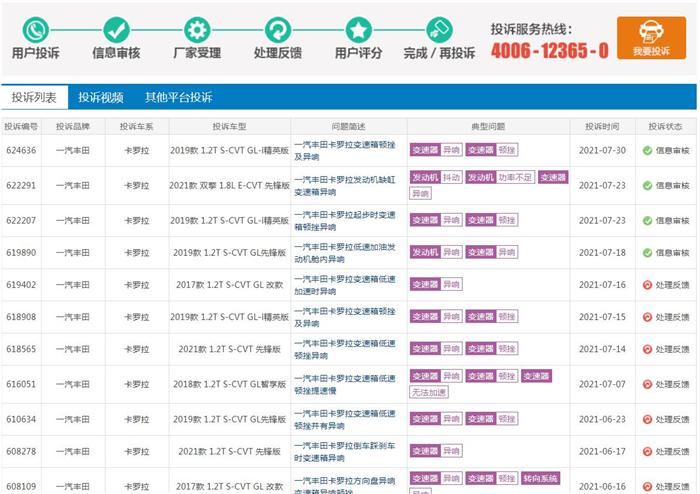This screenshot has height=494, width=700.
Task: Click red status icon for complaint 618908
Action: coord(647,317)
